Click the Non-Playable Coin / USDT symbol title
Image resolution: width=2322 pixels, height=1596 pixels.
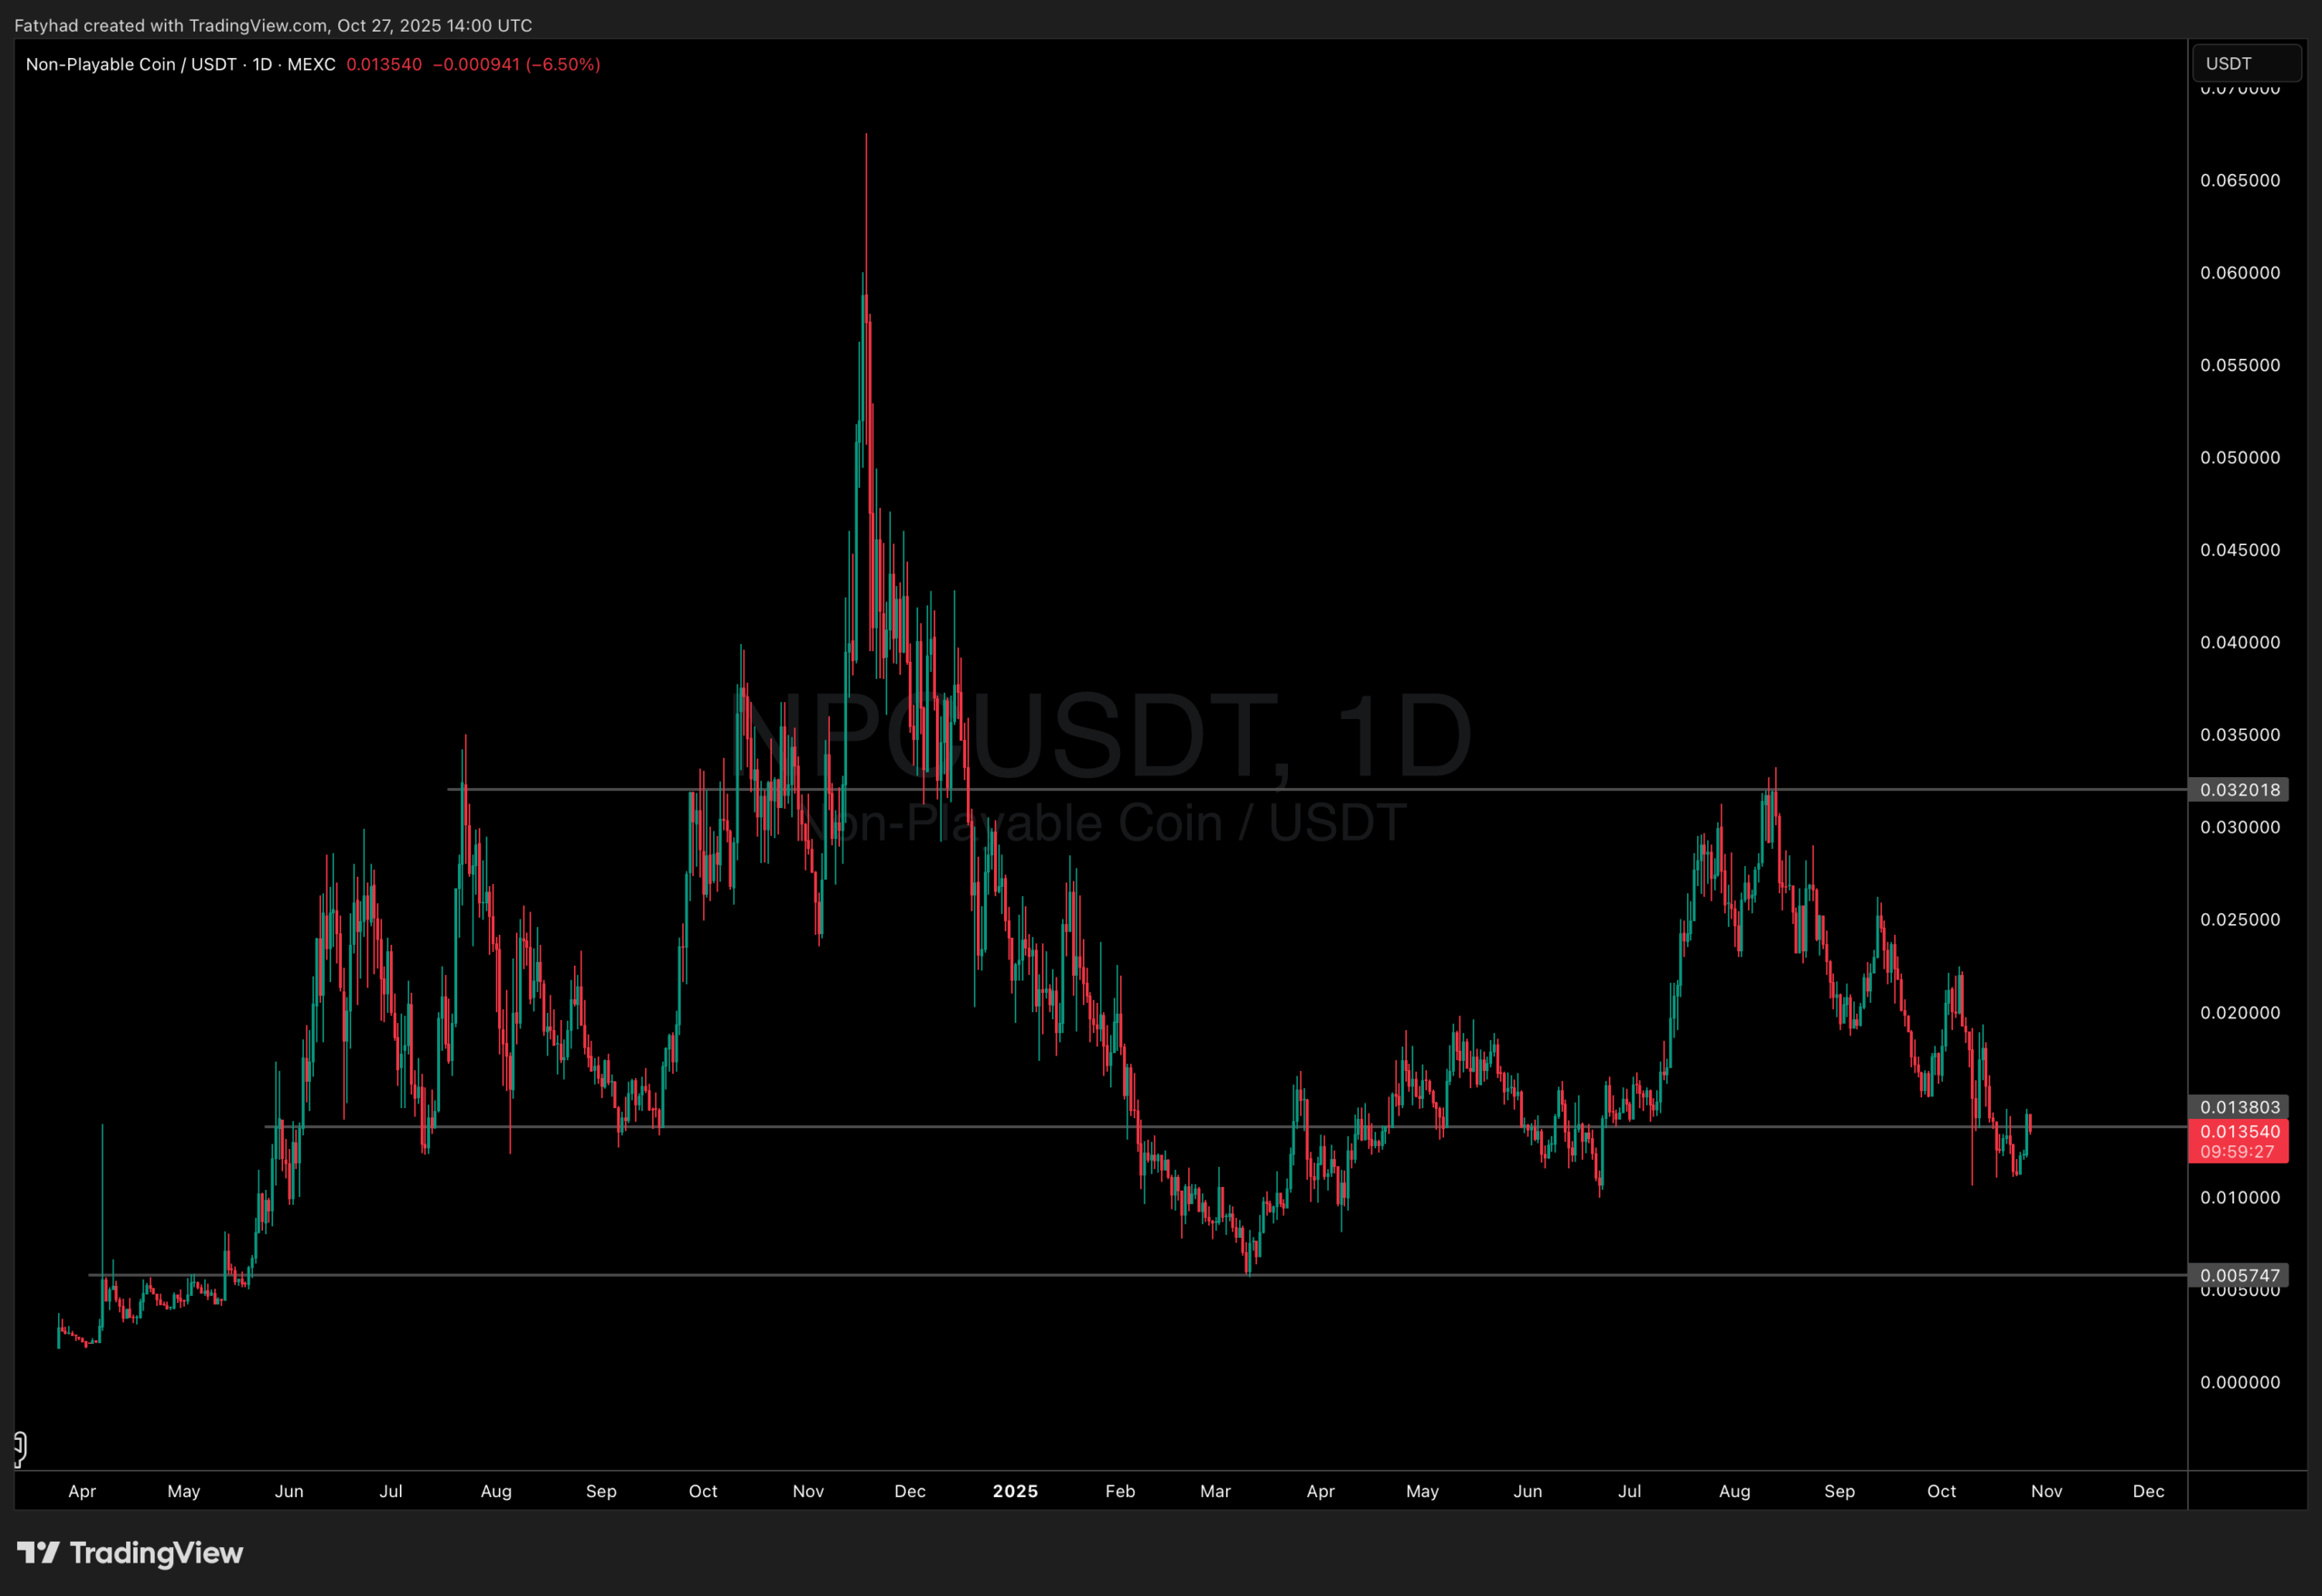click(131, 64)
